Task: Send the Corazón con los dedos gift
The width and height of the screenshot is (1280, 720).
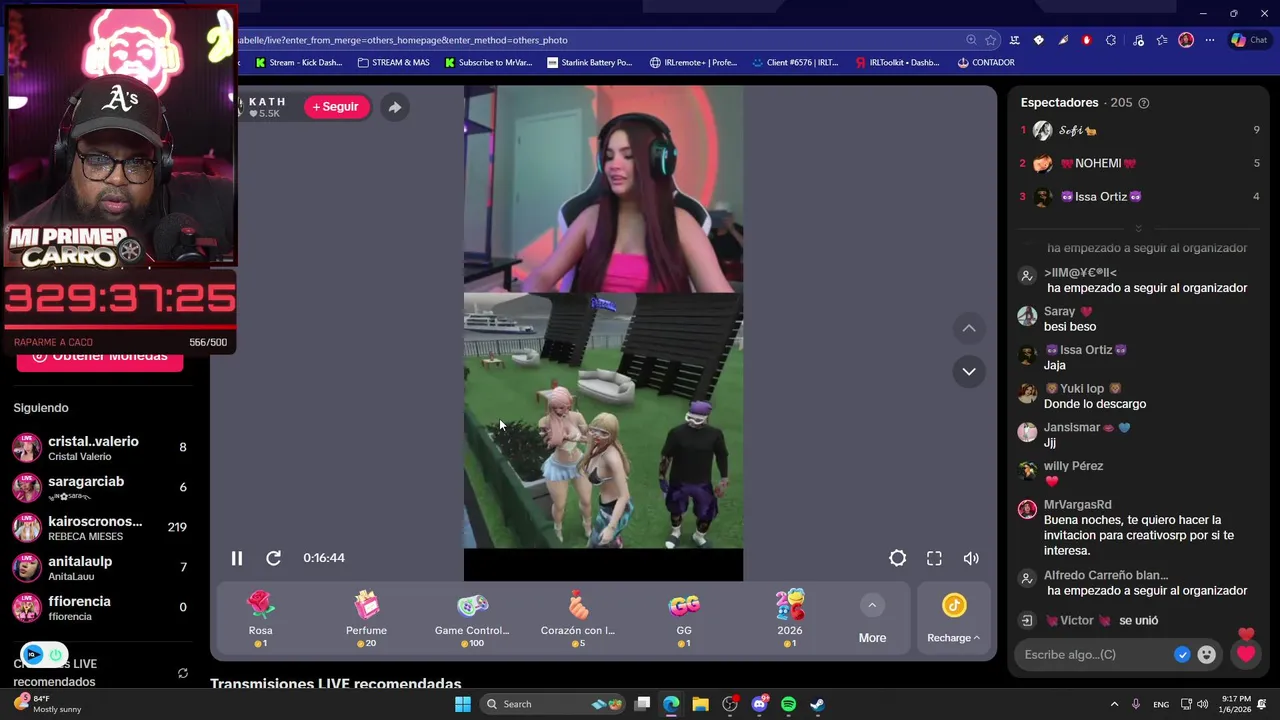Action: [578, 618]
